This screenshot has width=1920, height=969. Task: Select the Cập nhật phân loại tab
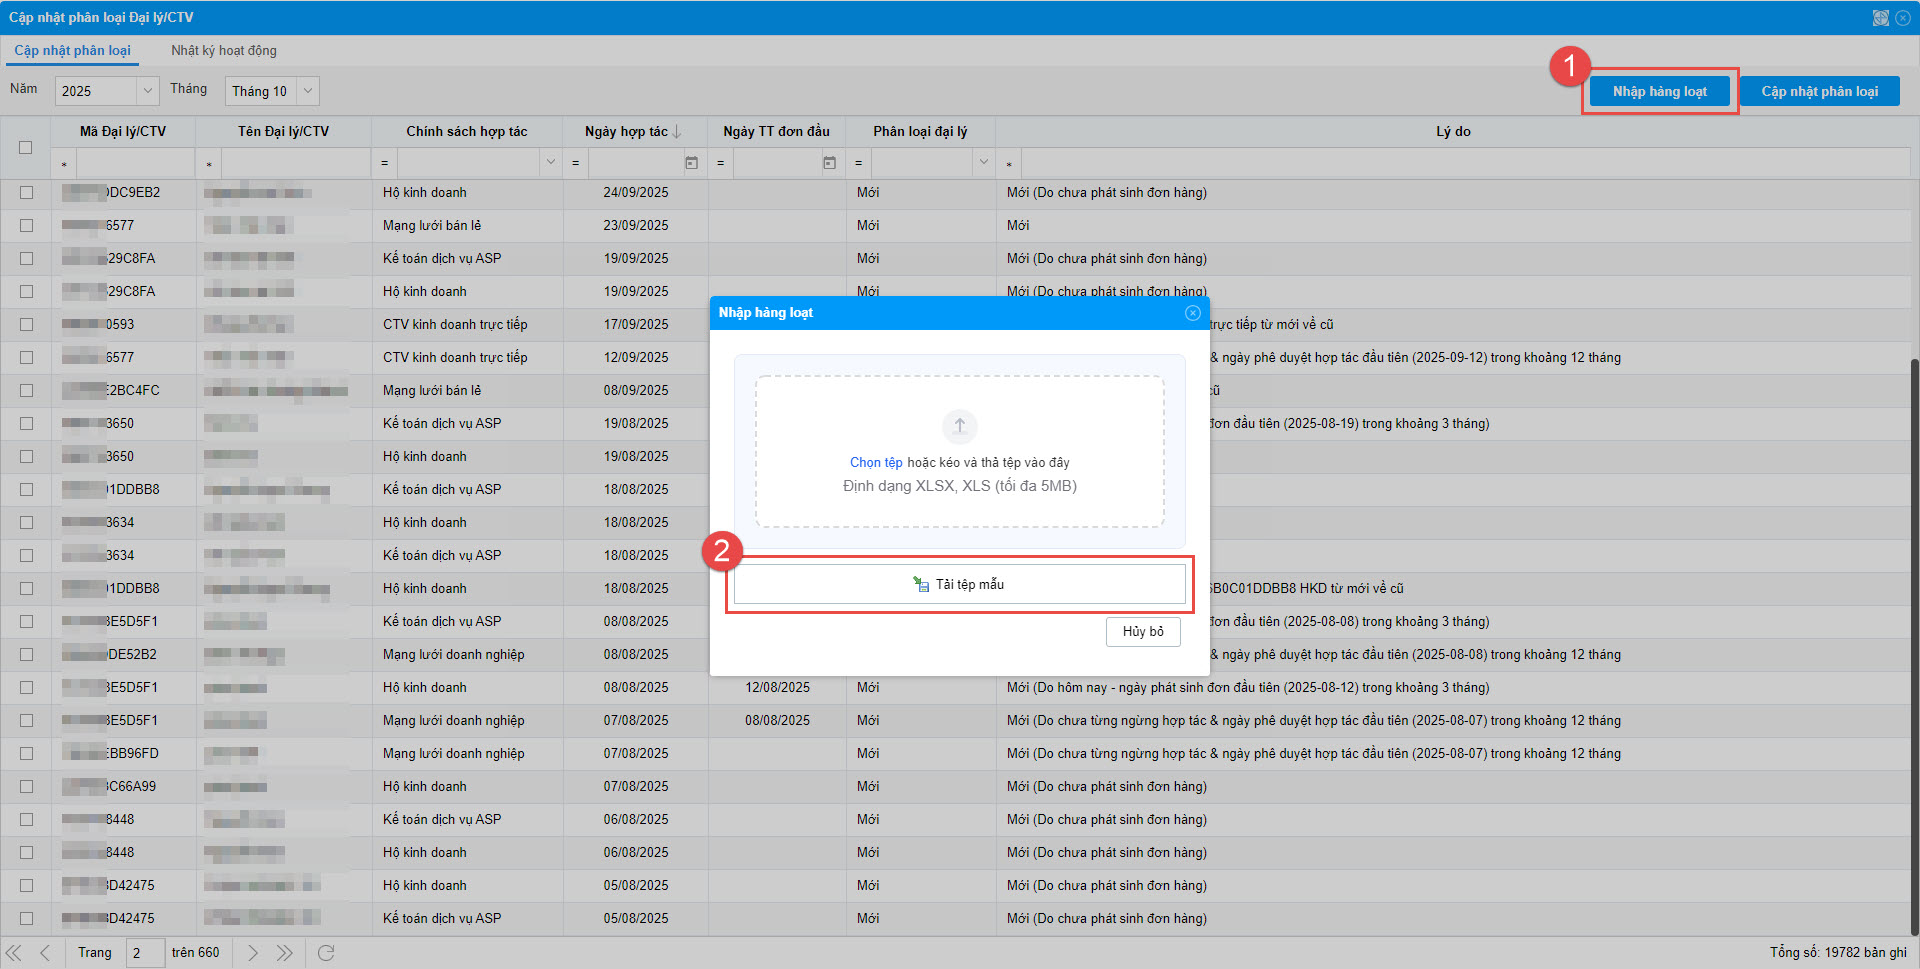click(72, 51)
